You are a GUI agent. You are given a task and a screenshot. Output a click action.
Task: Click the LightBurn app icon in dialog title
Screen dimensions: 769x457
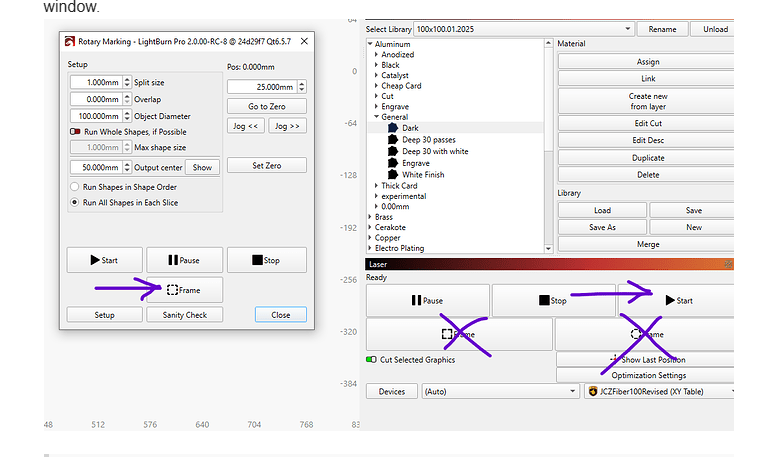70,42
